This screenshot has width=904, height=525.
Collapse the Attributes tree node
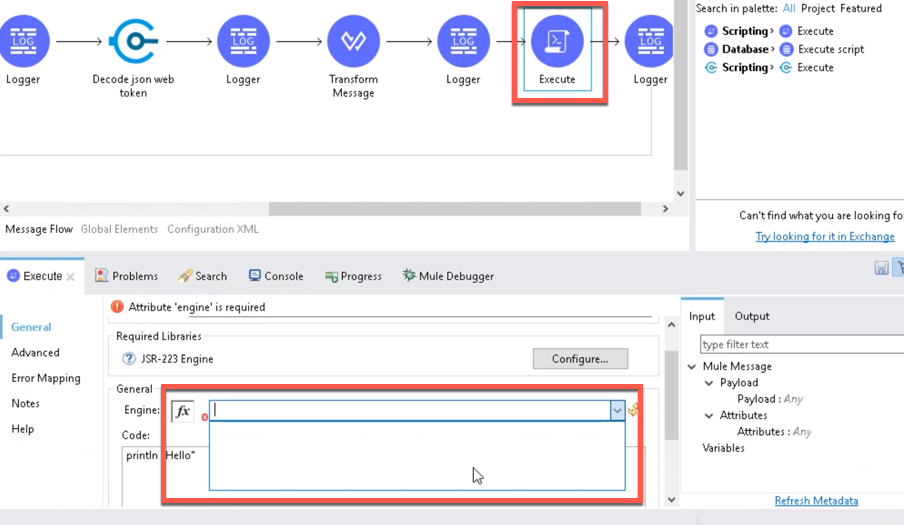click(x=709, y=416)
